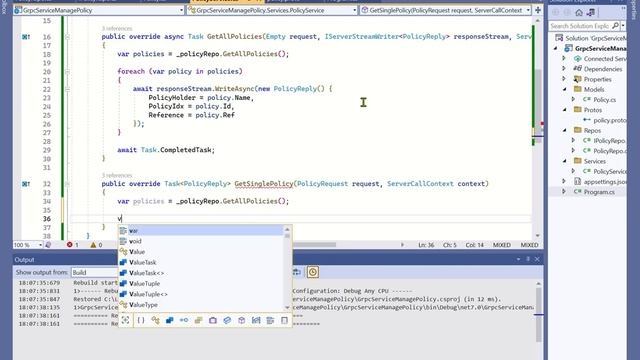Click the Search Solution Explorer field
Image resolution: width=640 pixels, height=360 pixels.
(580, 26)
